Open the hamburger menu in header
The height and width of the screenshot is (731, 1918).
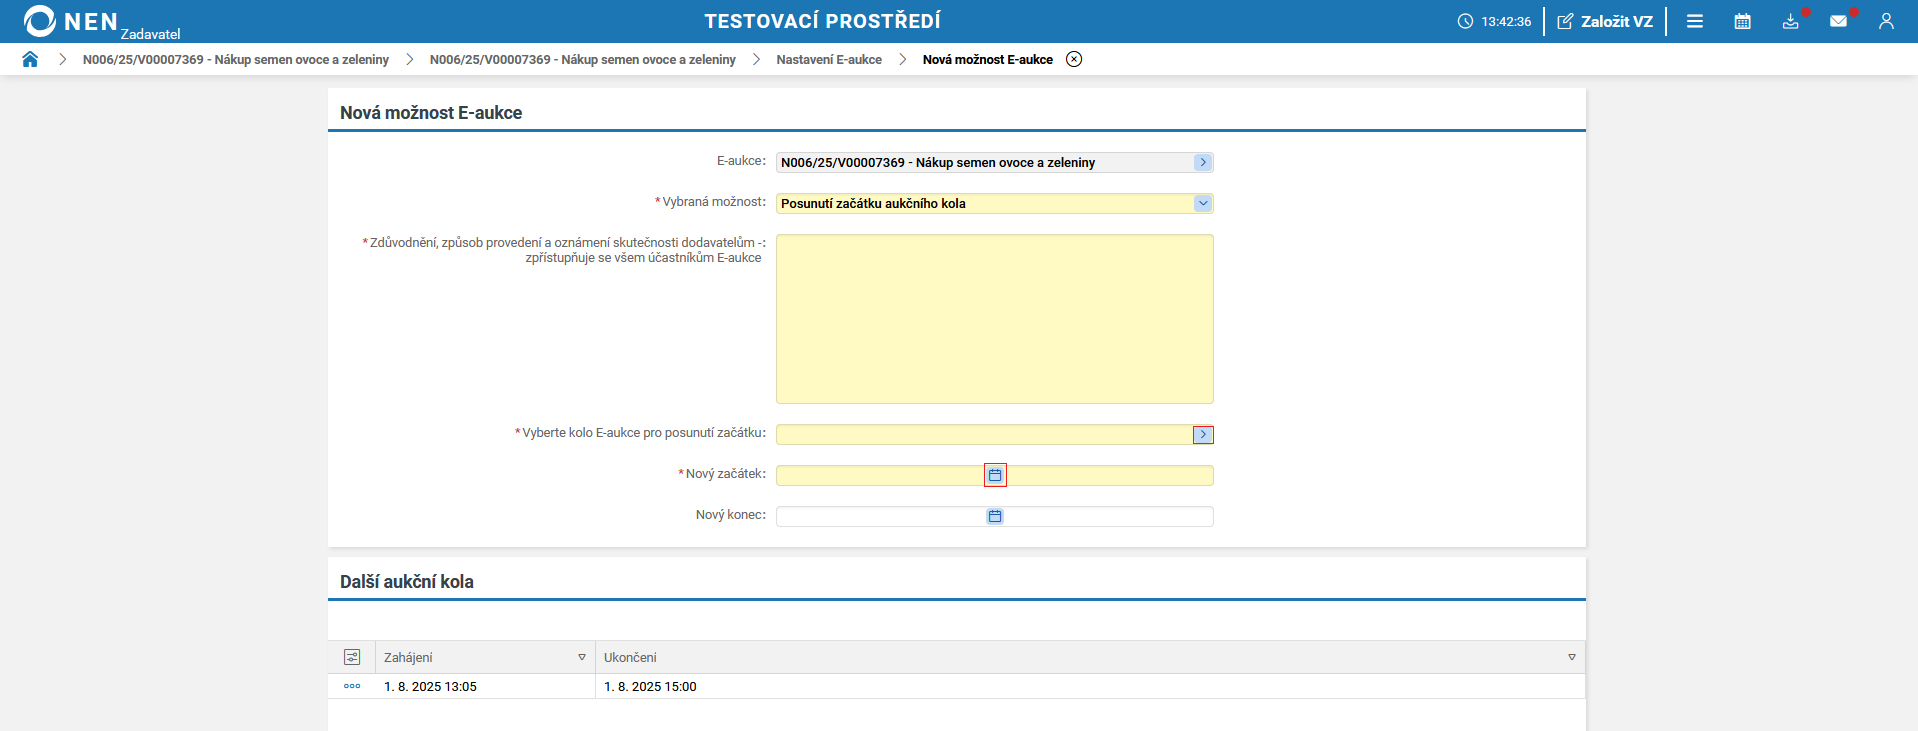[1694, 21]
